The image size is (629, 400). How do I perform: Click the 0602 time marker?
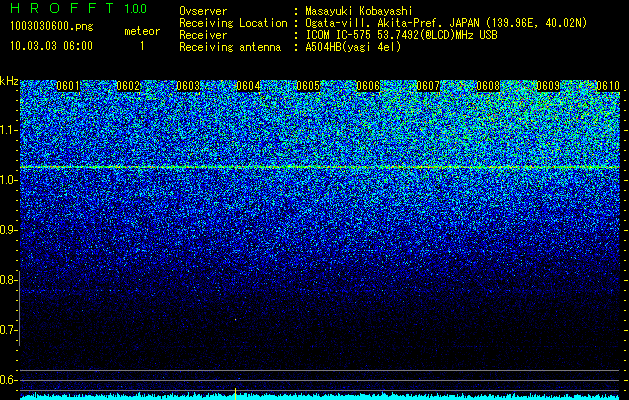[x=128, y=86]
